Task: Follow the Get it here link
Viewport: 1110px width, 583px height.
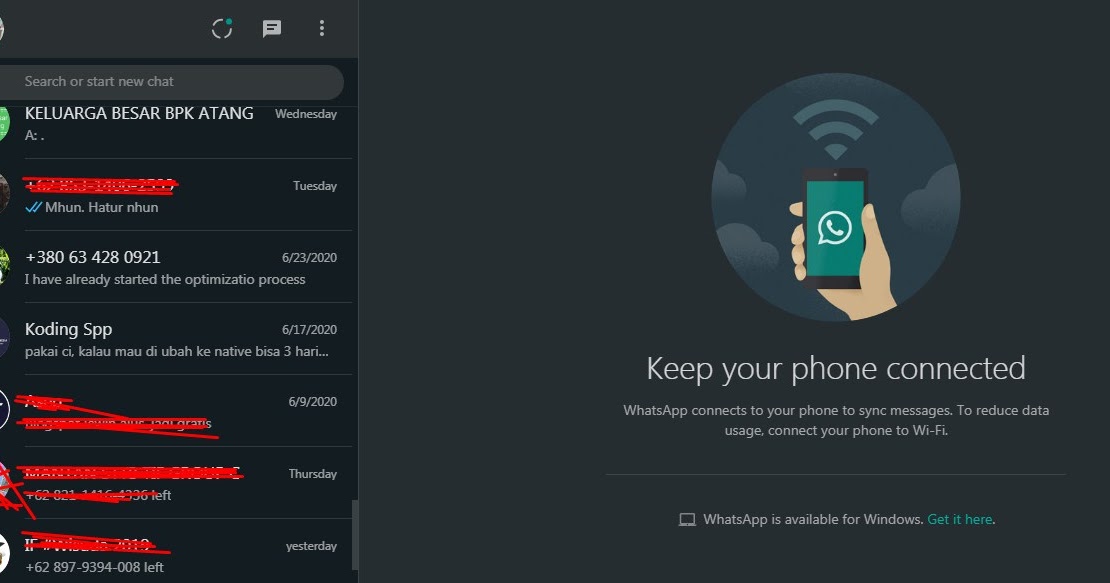Action: coord(959,519)
